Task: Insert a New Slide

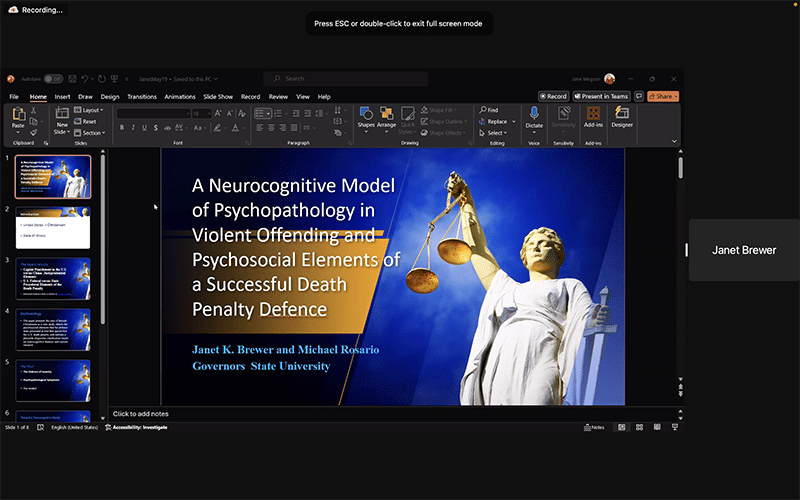Action: (61, 115)
